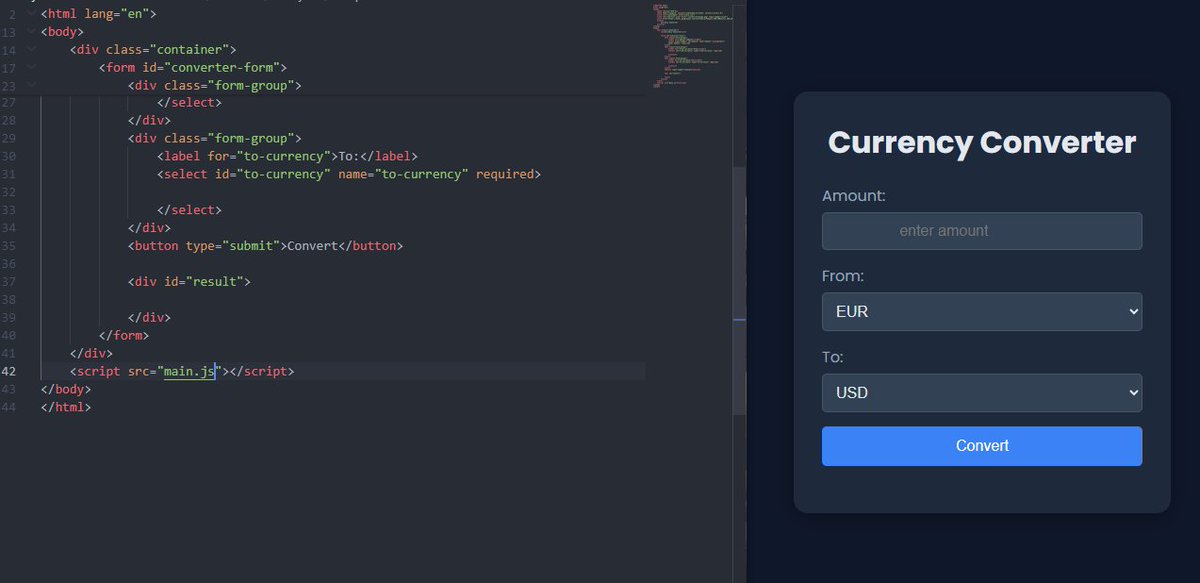Viewport: 1200px width, 583px height.
Task: Click the html lang="en" code line
Action: tap(99, 14)
